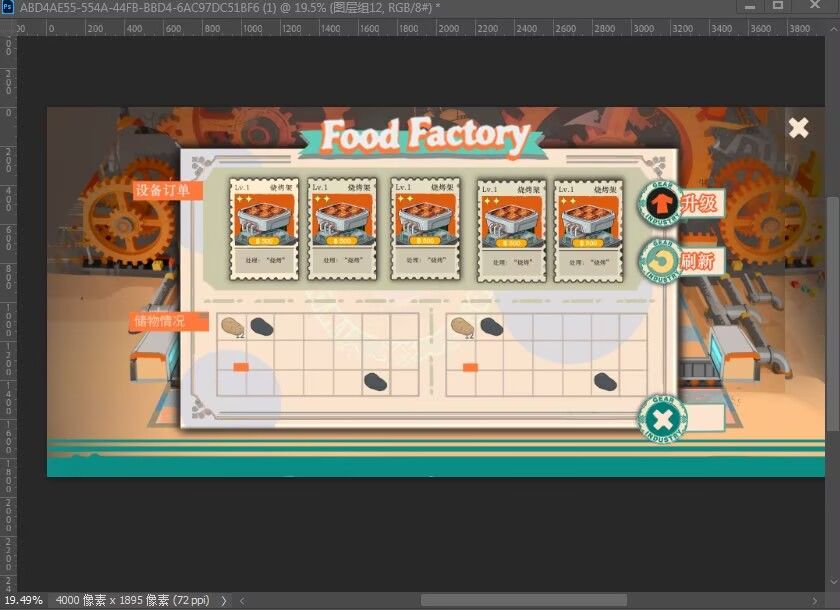The height and width of the screenshot is (610, 840).
Task: Click the ruler origin corner box
Action: click(x=8, y=28)
